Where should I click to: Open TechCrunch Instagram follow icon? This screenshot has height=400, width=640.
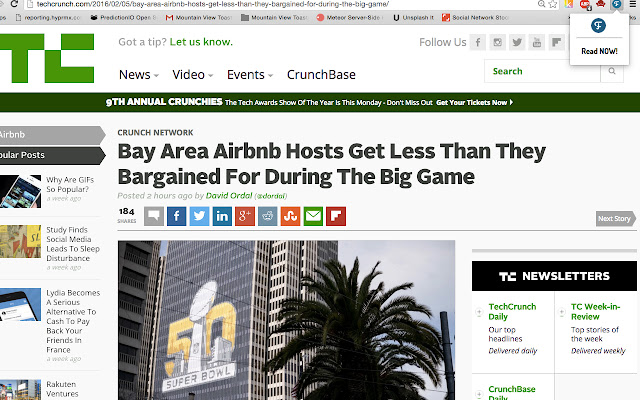pos(498,42)
